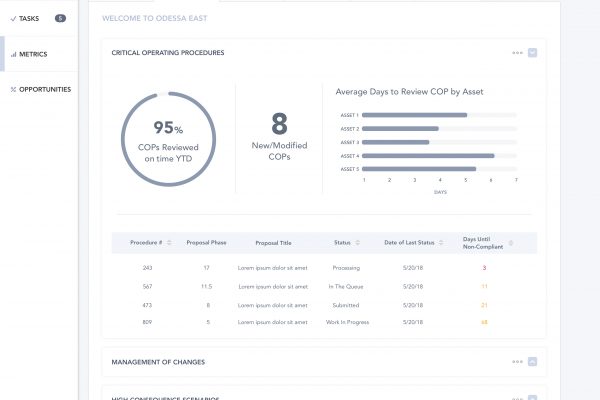Click the Asset 5 bar in chart

419,169
